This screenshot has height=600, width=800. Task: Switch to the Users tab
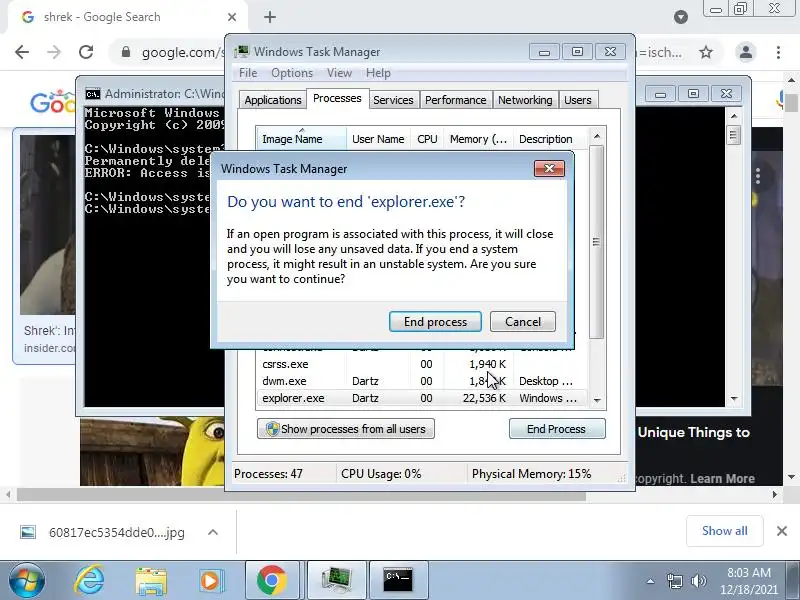[x=578, y=100]
